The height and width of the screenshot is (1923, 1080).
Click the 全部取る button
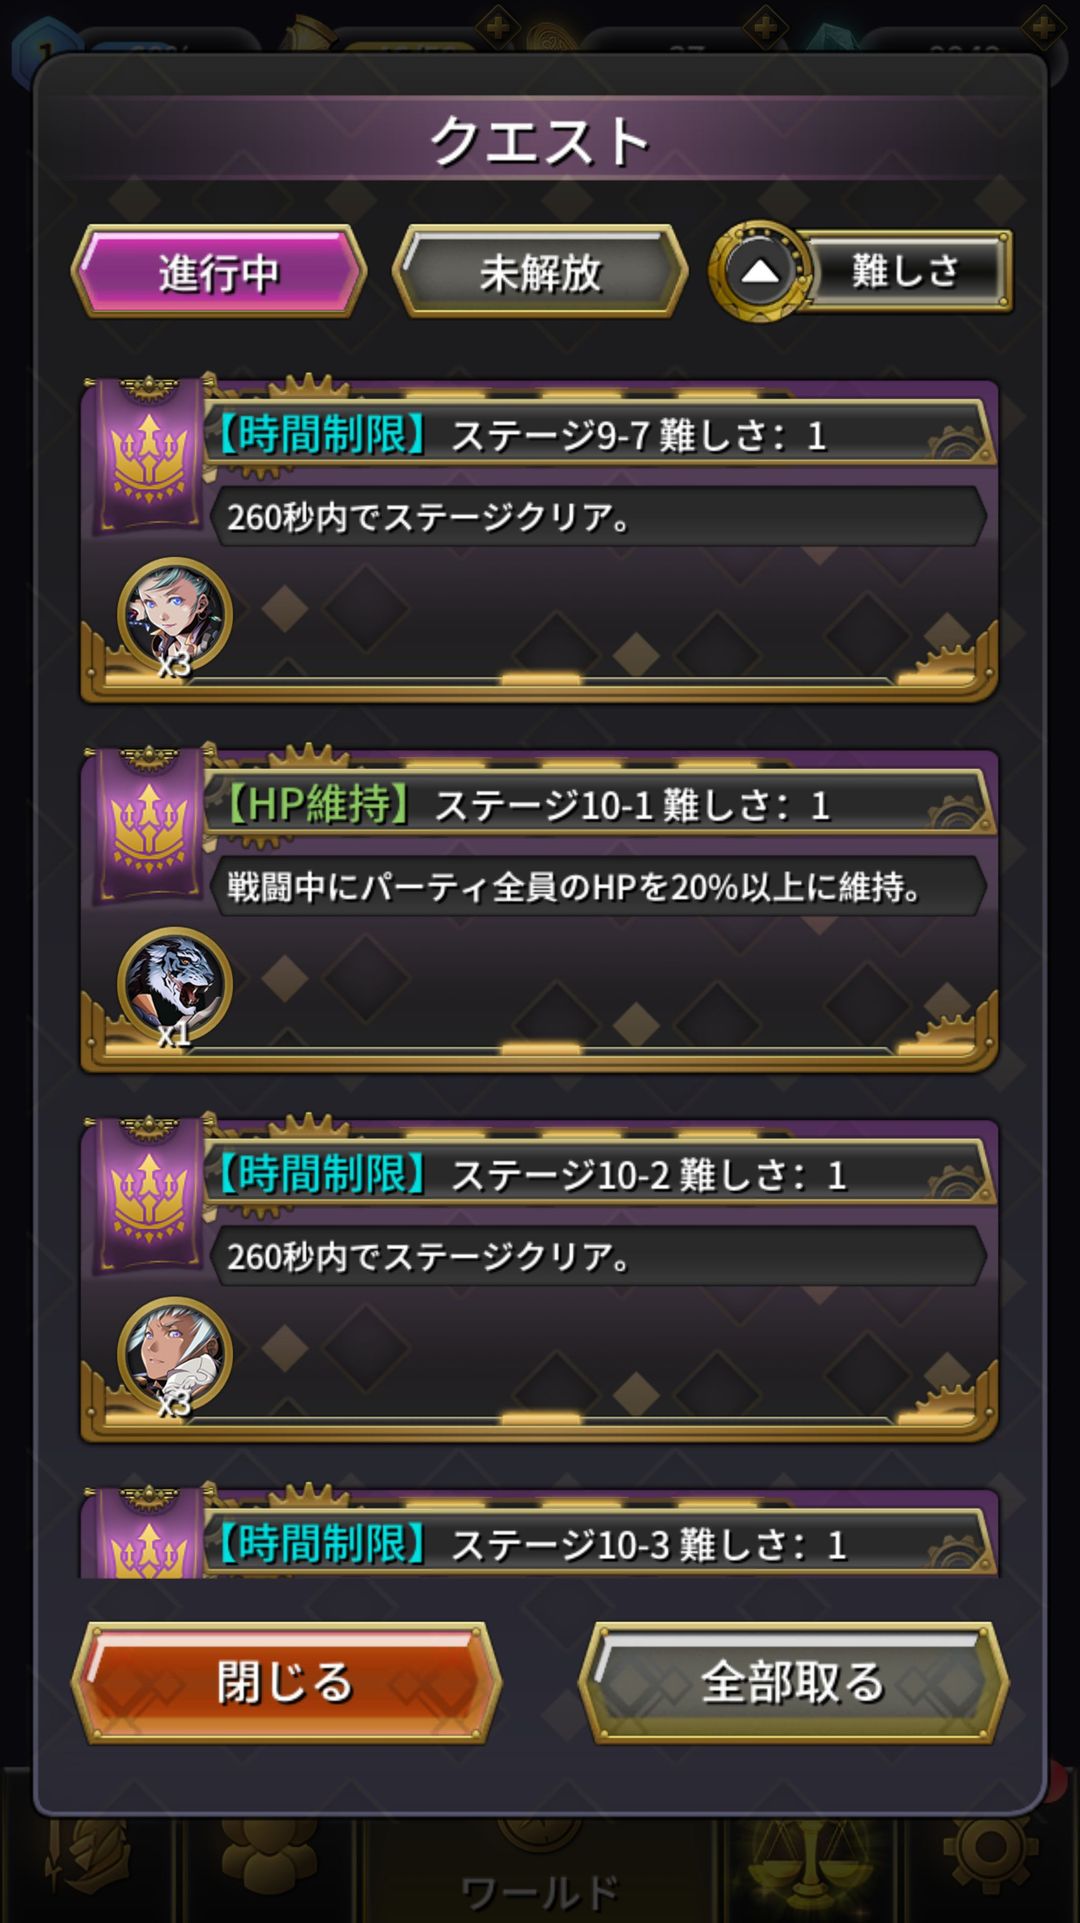point(793,1682)
